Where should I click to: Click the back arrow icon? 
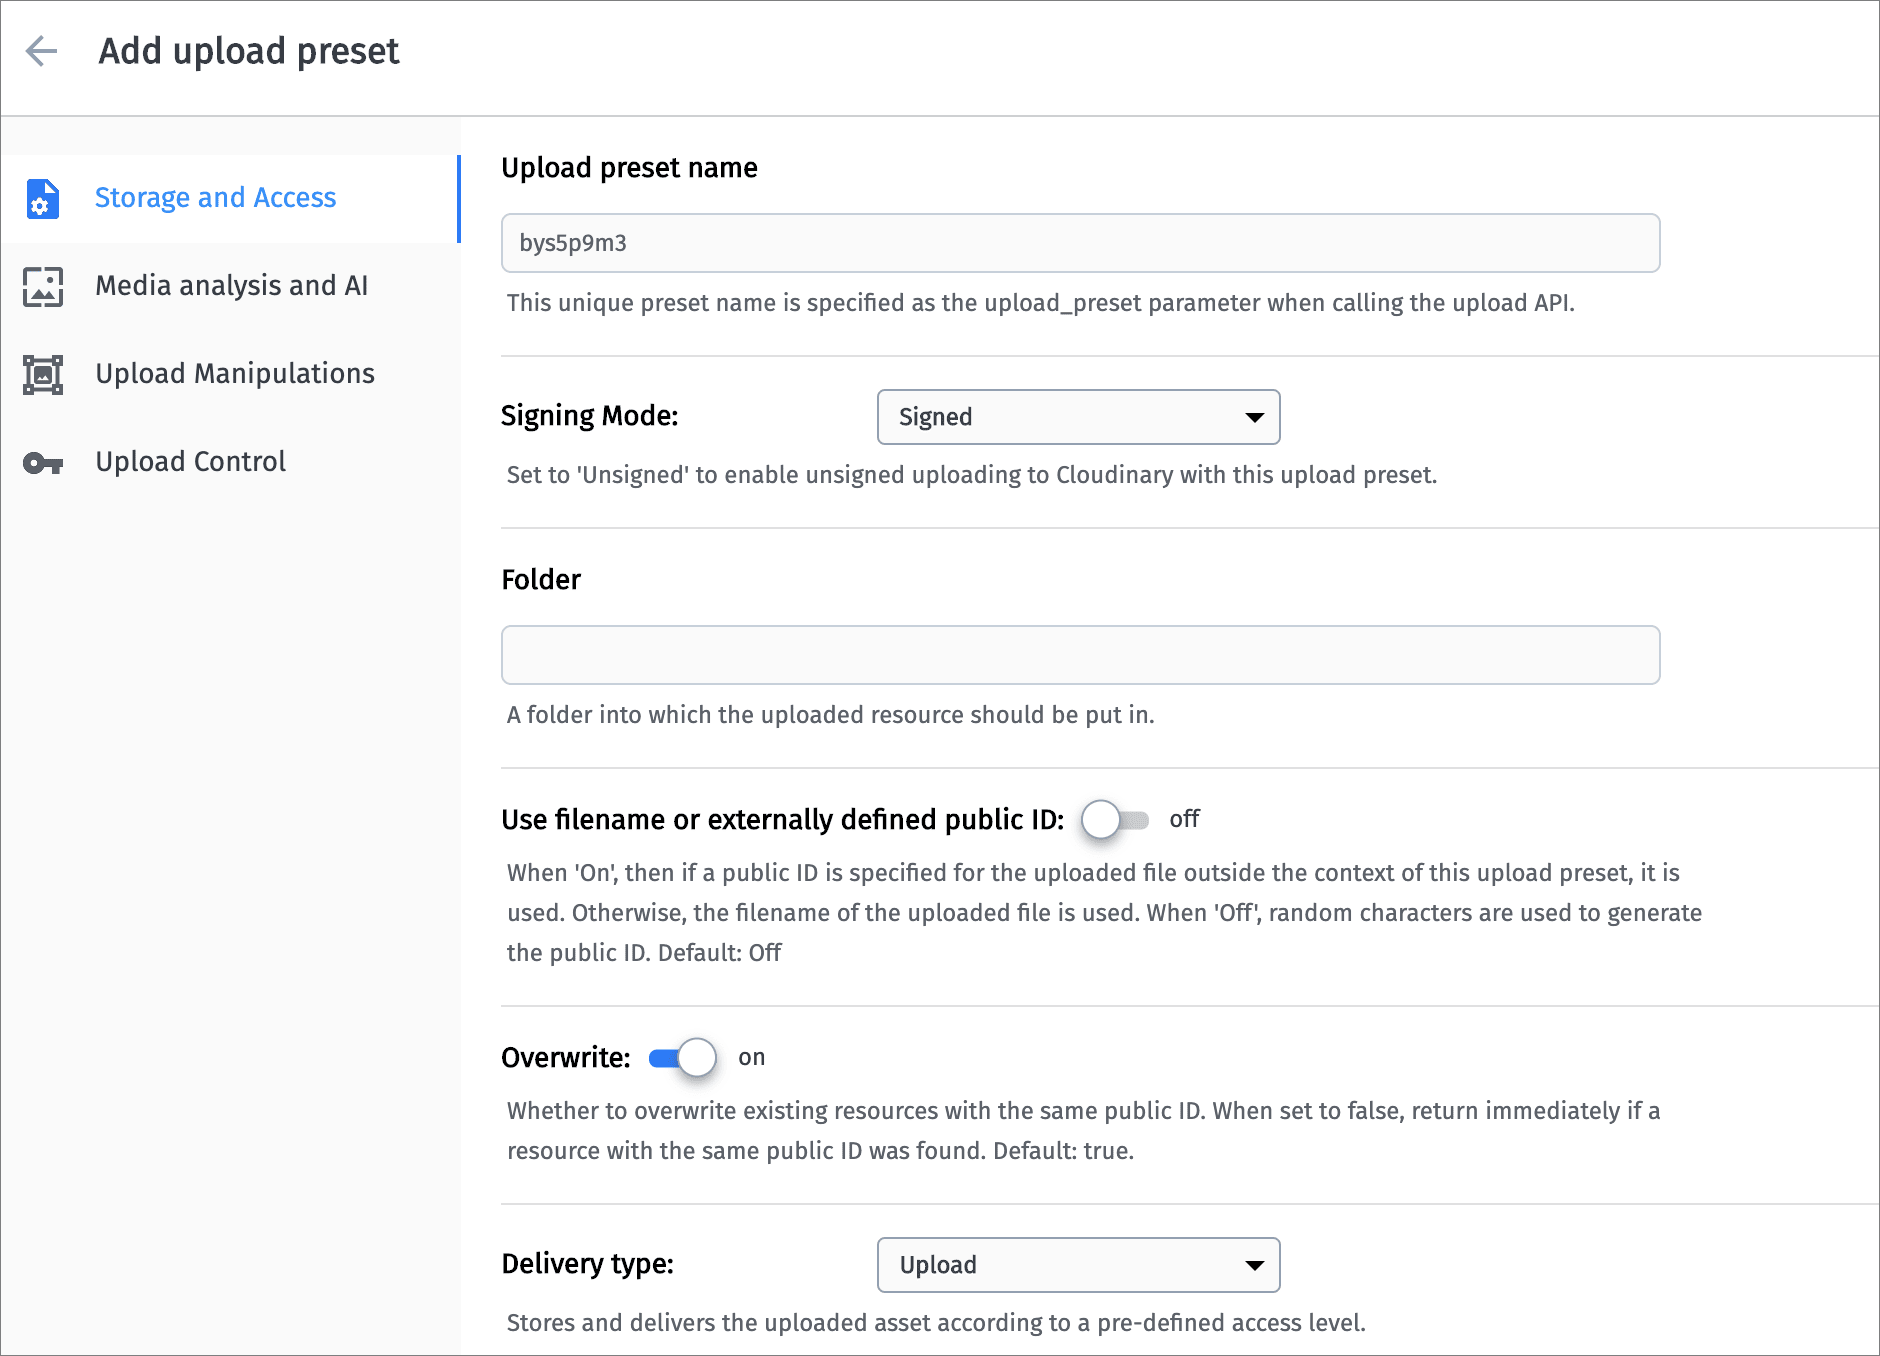click(x=41, y=51)
